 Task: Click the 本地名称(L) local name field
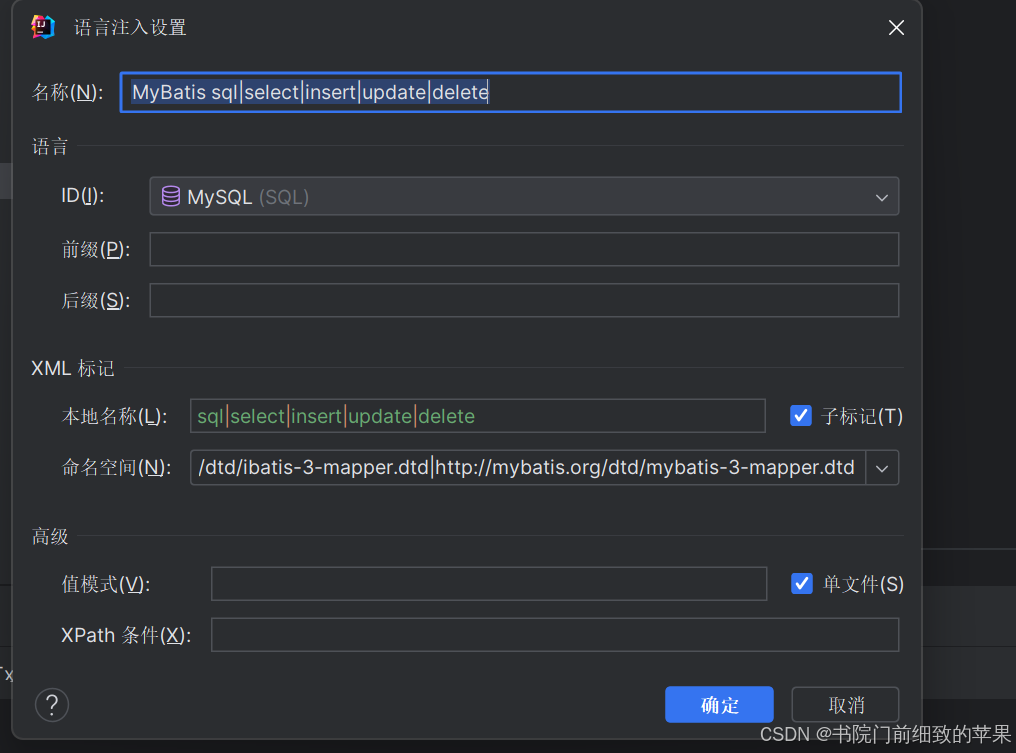[x=478, y=415]
